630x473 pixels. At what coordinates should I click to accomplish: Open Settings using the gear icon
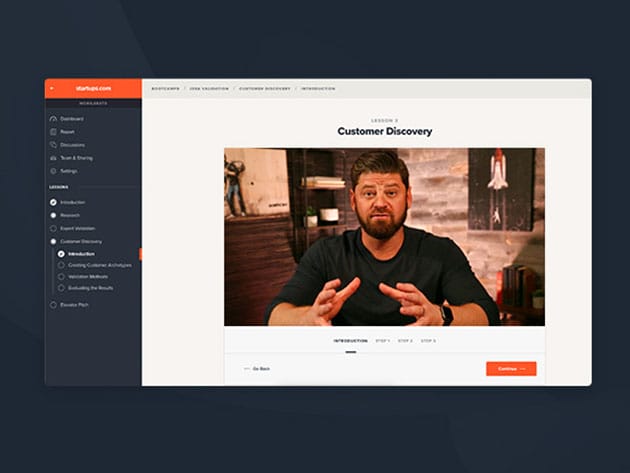click(53, 171)
